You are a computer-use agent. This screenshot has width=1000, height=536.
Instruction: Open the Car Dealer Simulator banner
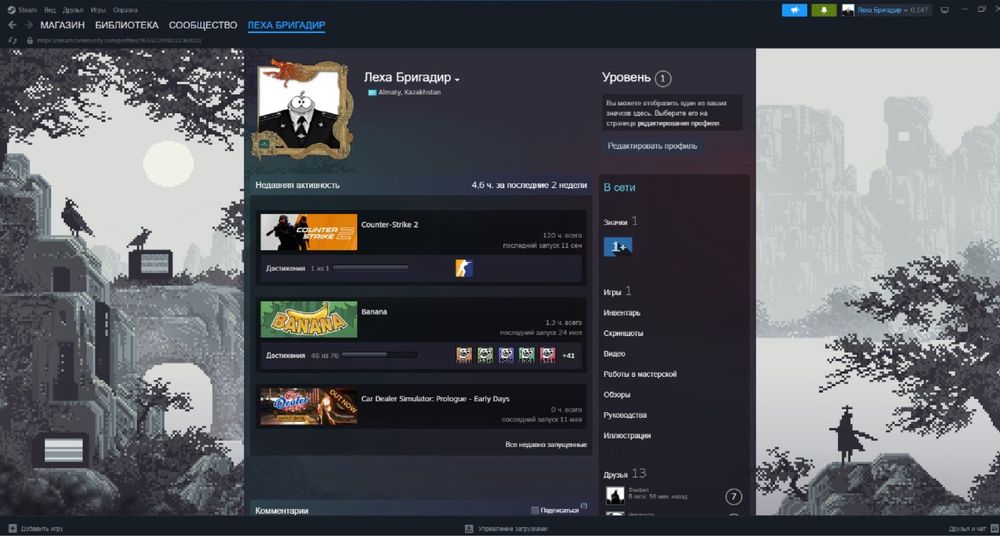(309, 406)
